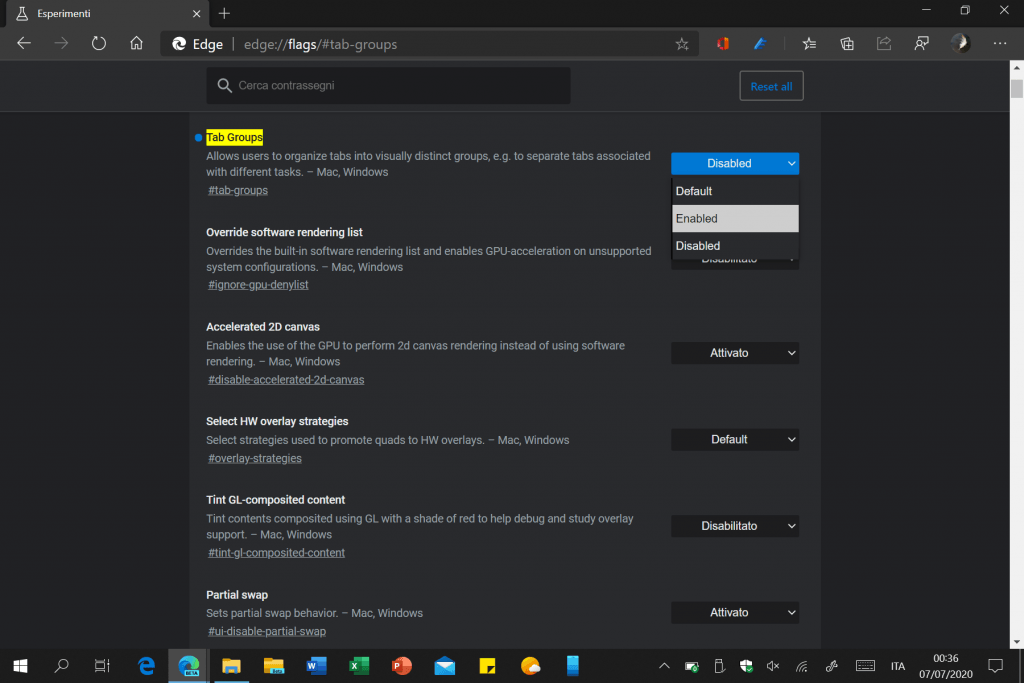The width and height of the screenshot is (1024, 683).
Task: Launch PowerPoint from the taskbar
Action: [x=402, y=665]
